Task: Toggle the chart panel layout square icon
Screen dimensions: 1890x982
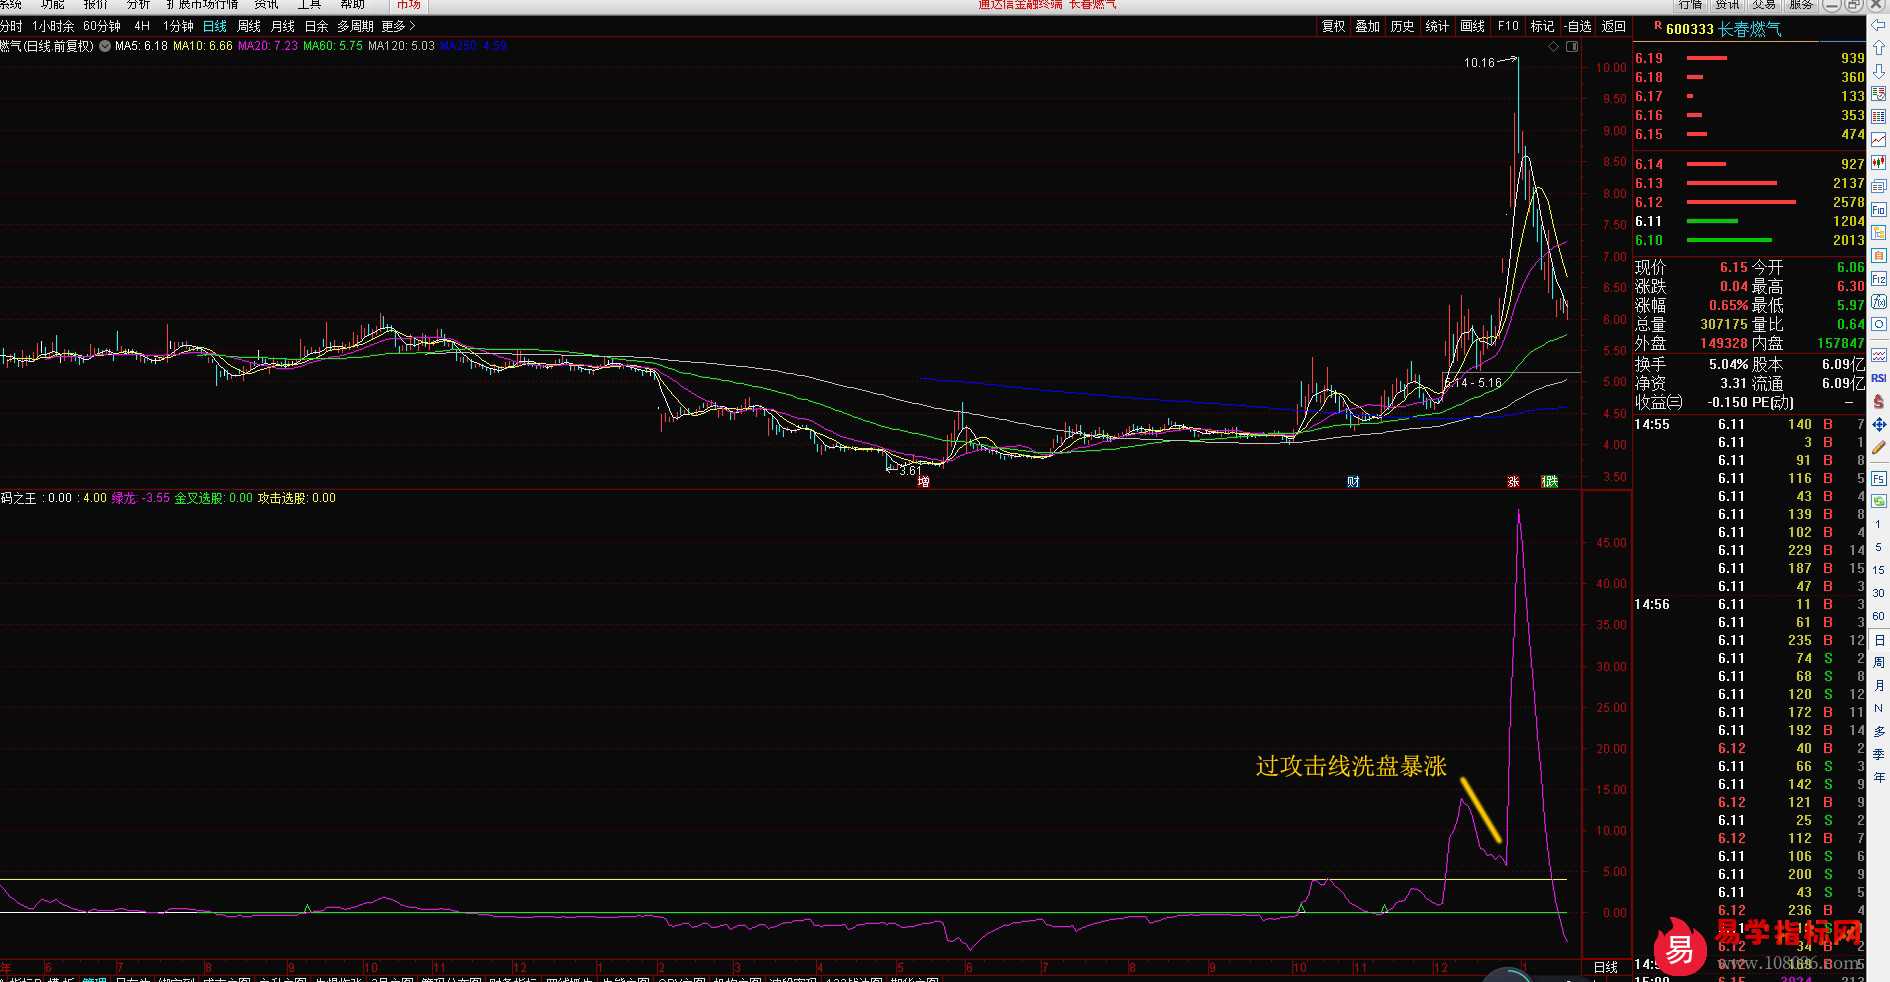Action: point(1572,47)
